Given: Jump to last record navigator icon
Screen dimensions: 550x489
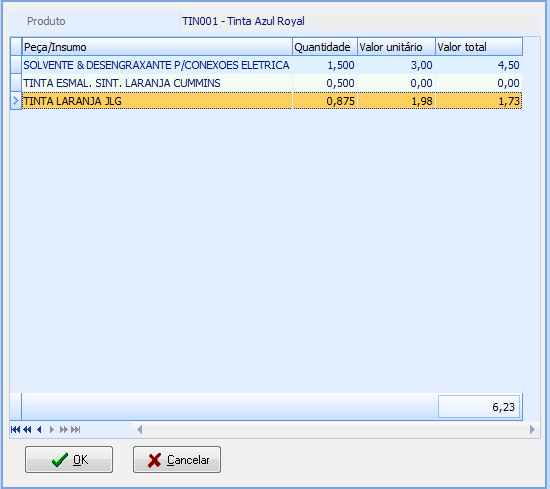Looking at the screenshot, I should (x=76, y=429).
